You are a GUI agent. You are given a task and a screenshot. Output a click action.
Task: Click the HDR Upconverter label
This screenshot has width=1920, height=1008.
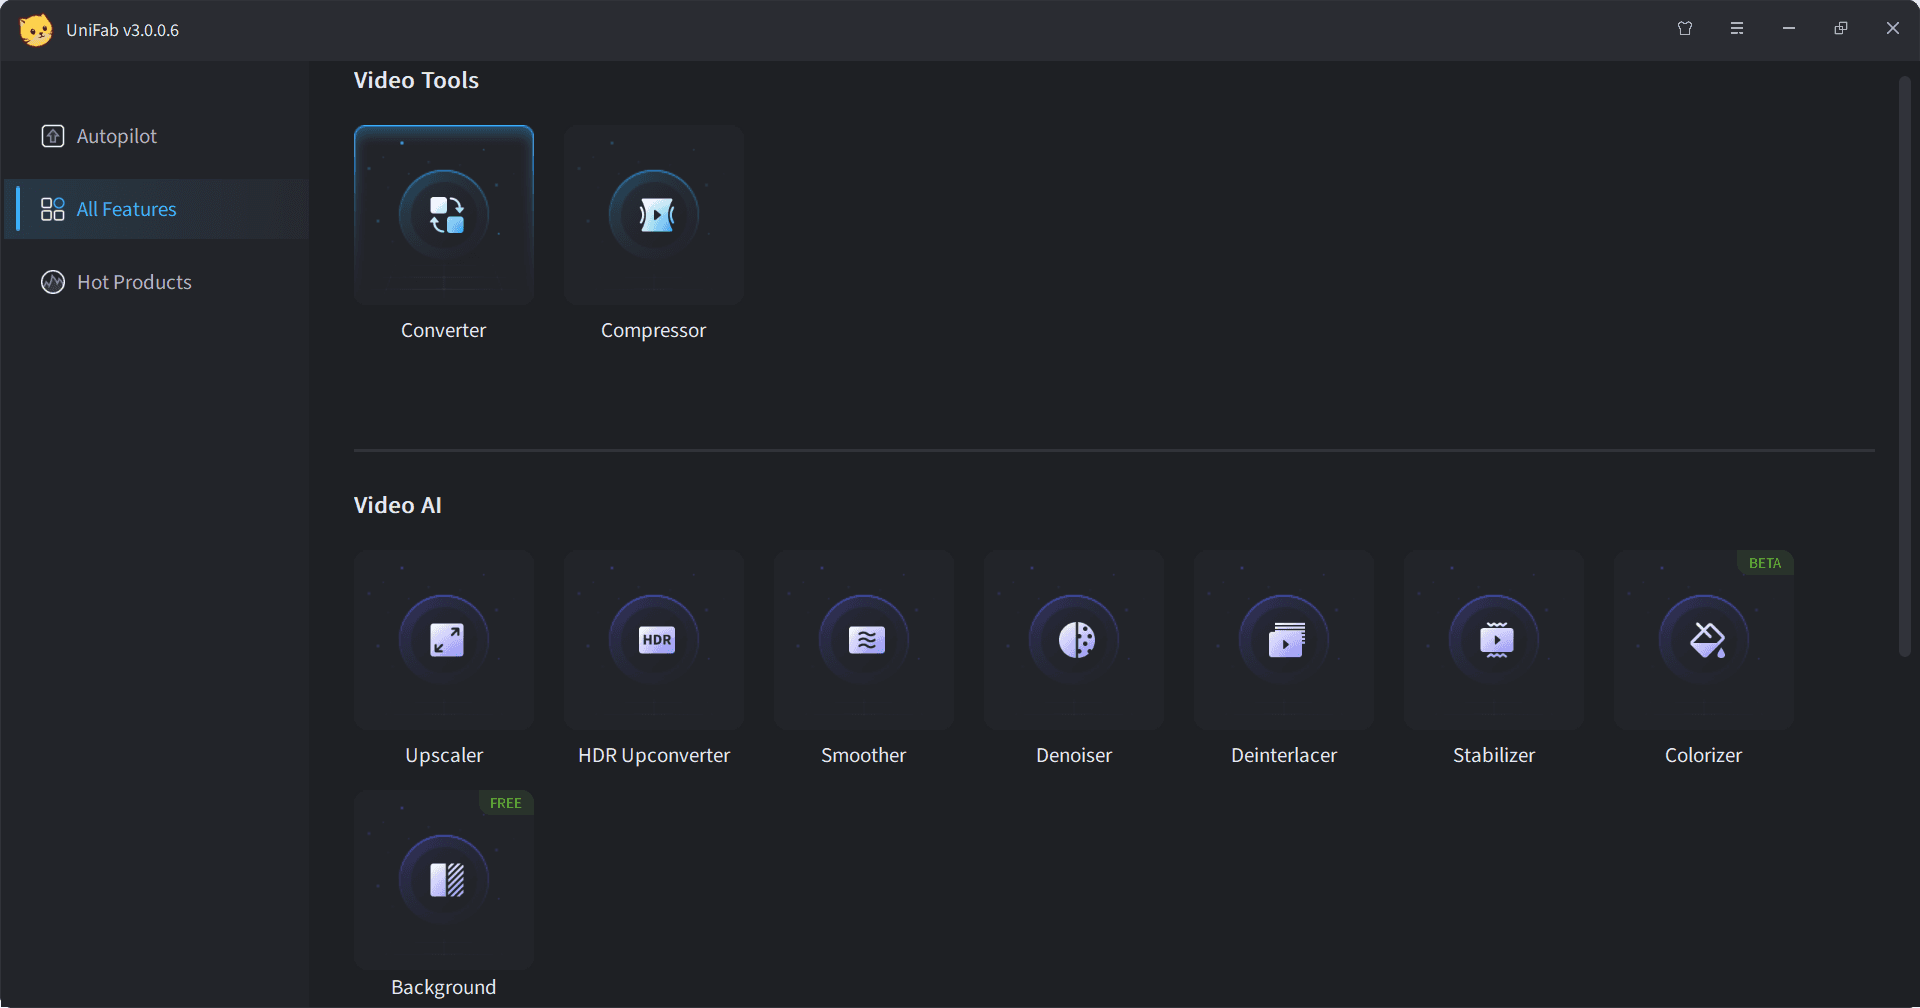click(x=654, y=755)
